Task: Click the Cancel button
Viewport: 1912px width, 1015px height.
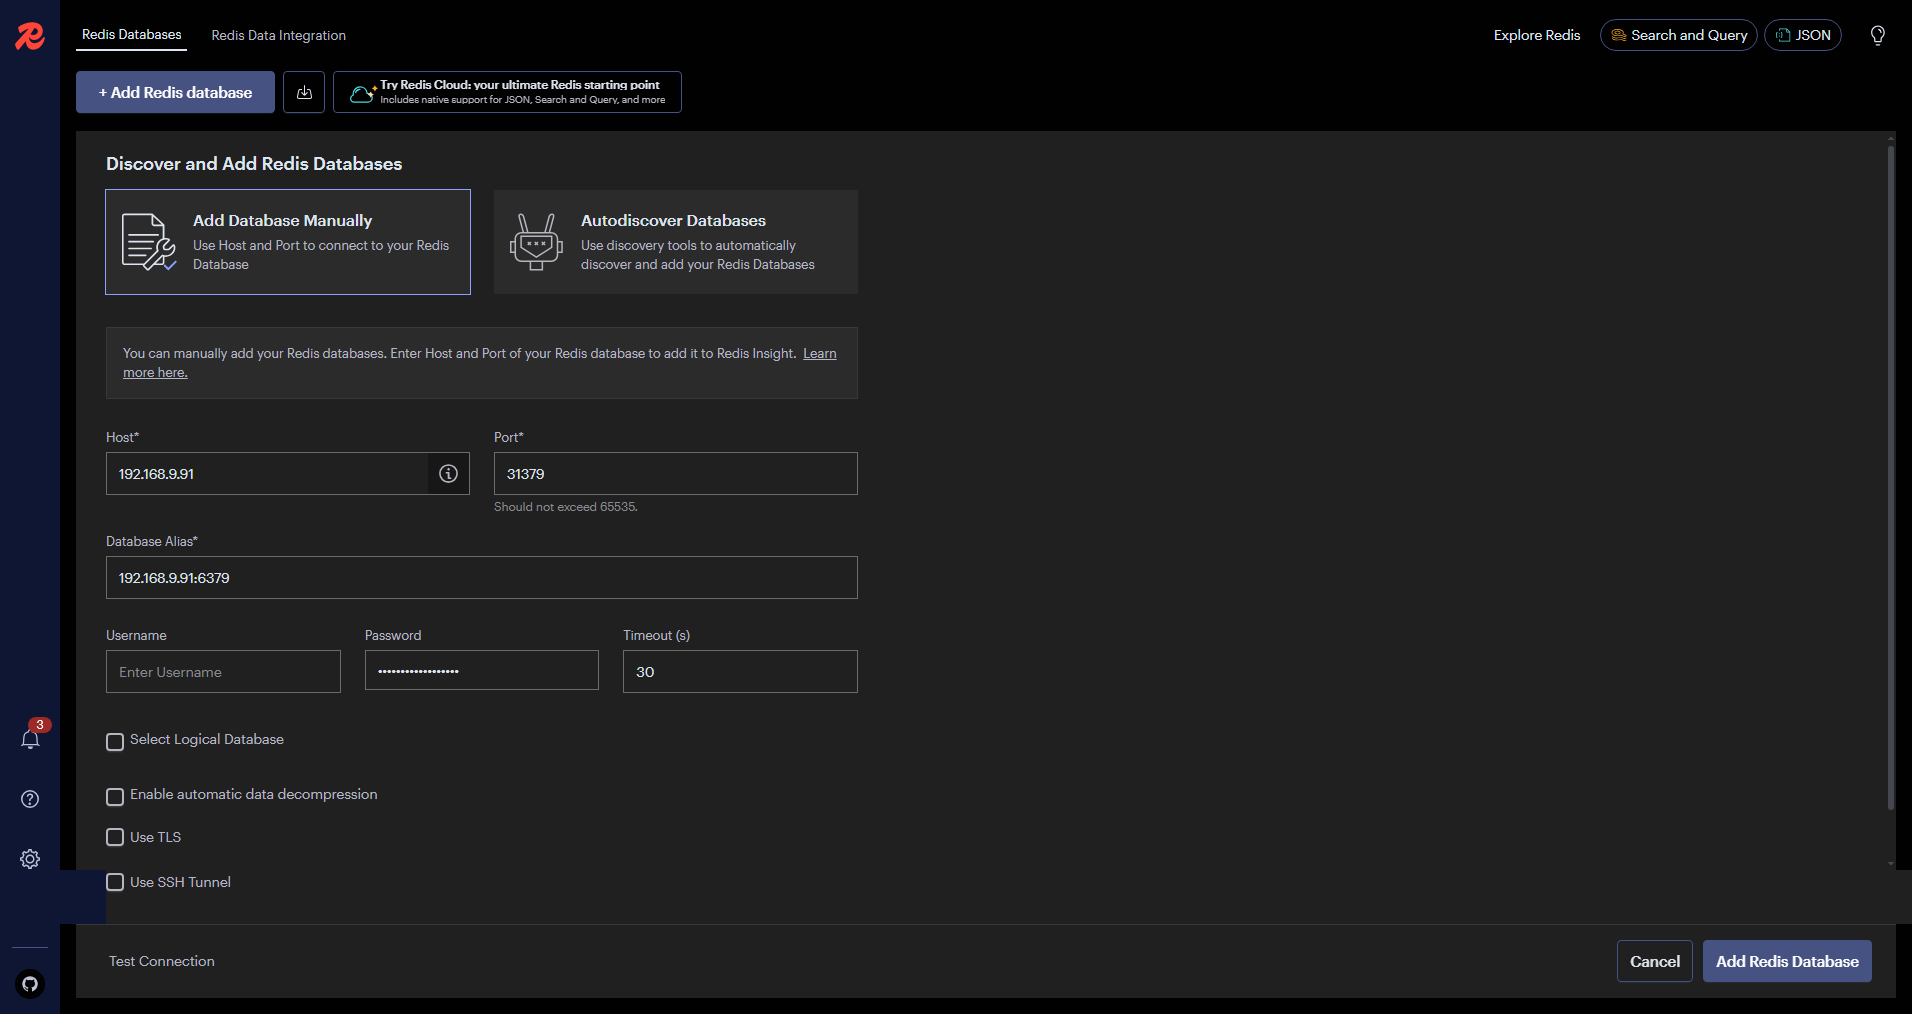Action: point(1654,961)
